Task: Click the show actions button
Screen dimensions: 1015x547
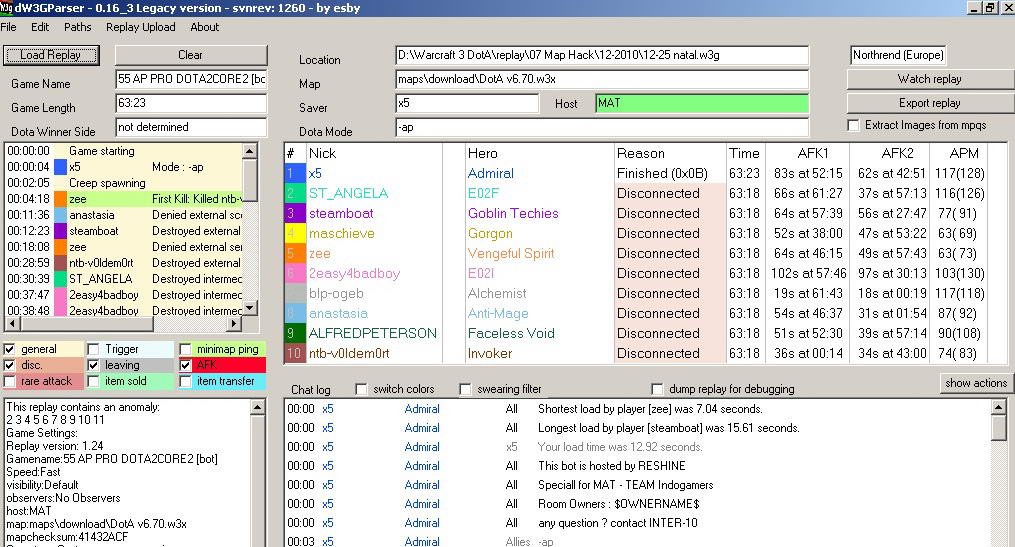Action: 975,383
